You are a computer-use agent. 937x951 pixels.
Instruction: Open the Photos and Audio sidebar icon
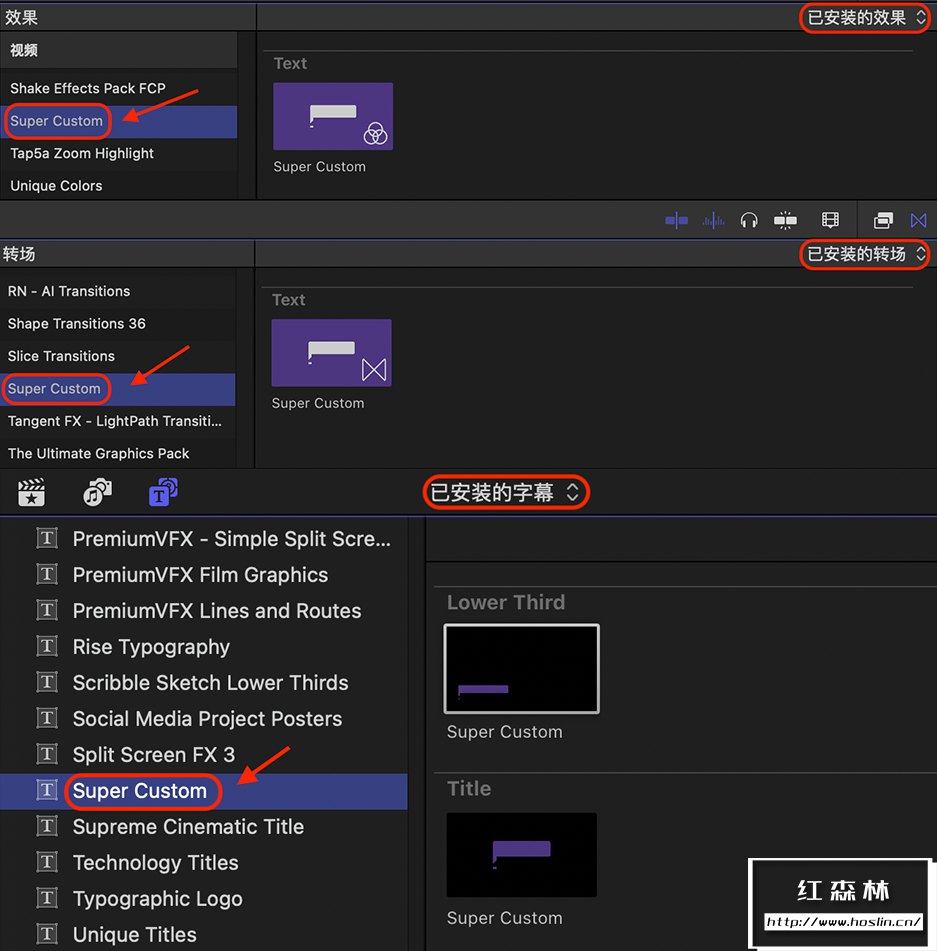point(97,492)
